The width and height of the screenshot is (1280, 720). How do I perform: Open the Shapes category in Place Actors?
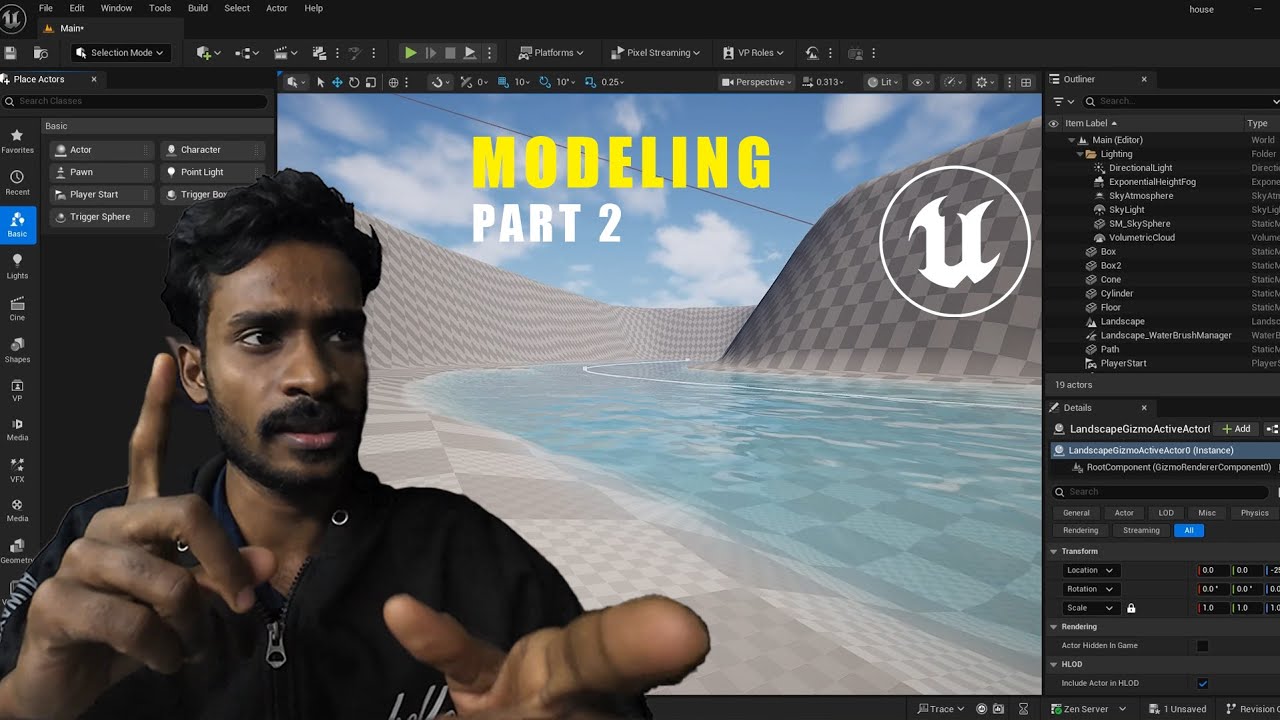point(17,350)
